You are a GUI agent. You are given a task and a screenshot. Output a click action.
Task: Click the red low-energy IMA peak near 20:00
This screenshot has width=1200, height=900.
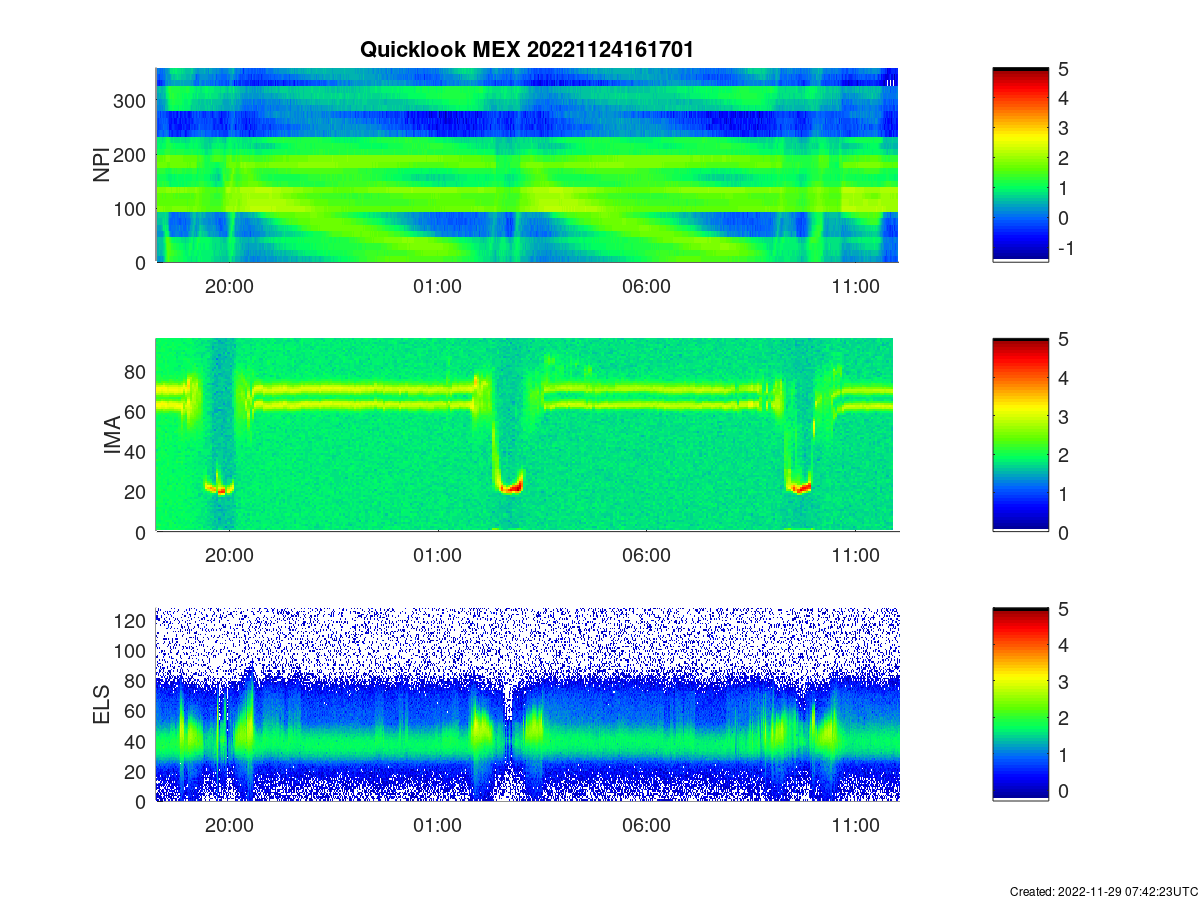coord(220,488)
